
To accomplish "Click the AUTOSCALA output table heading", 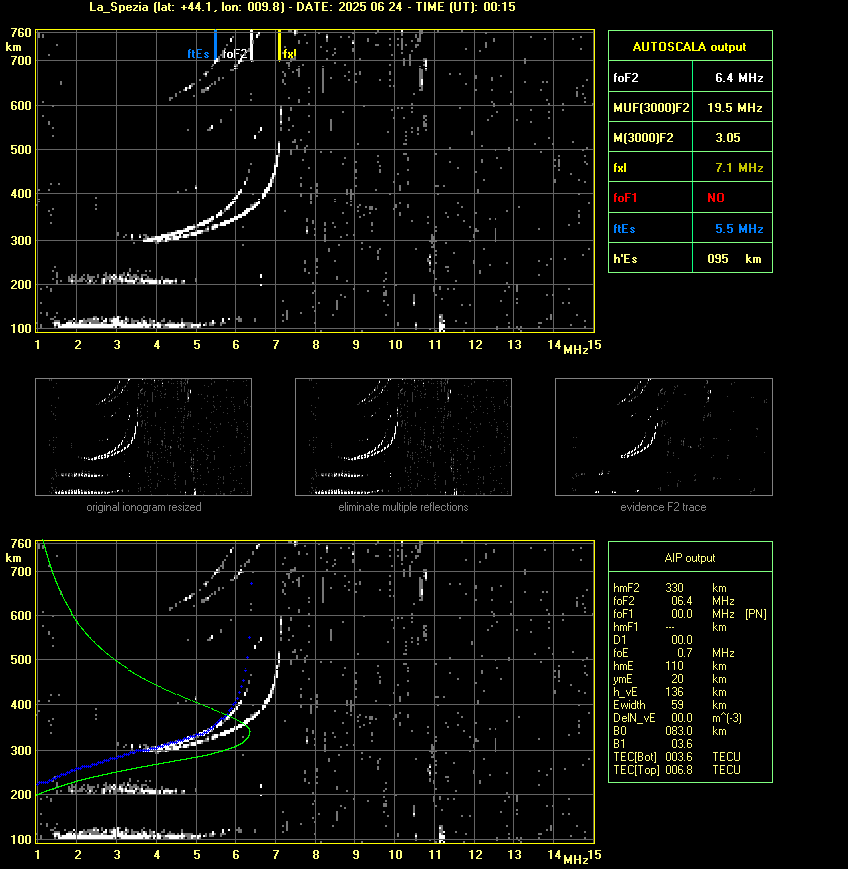I will (x=689, y=47).
